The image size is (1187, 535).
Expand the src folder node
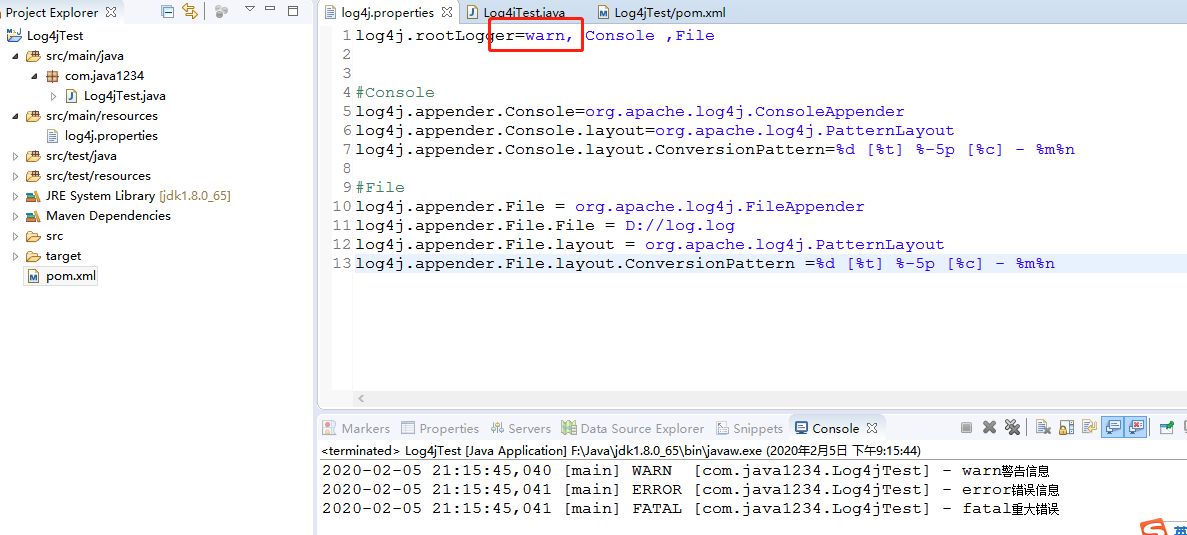(x=17, y=236)
